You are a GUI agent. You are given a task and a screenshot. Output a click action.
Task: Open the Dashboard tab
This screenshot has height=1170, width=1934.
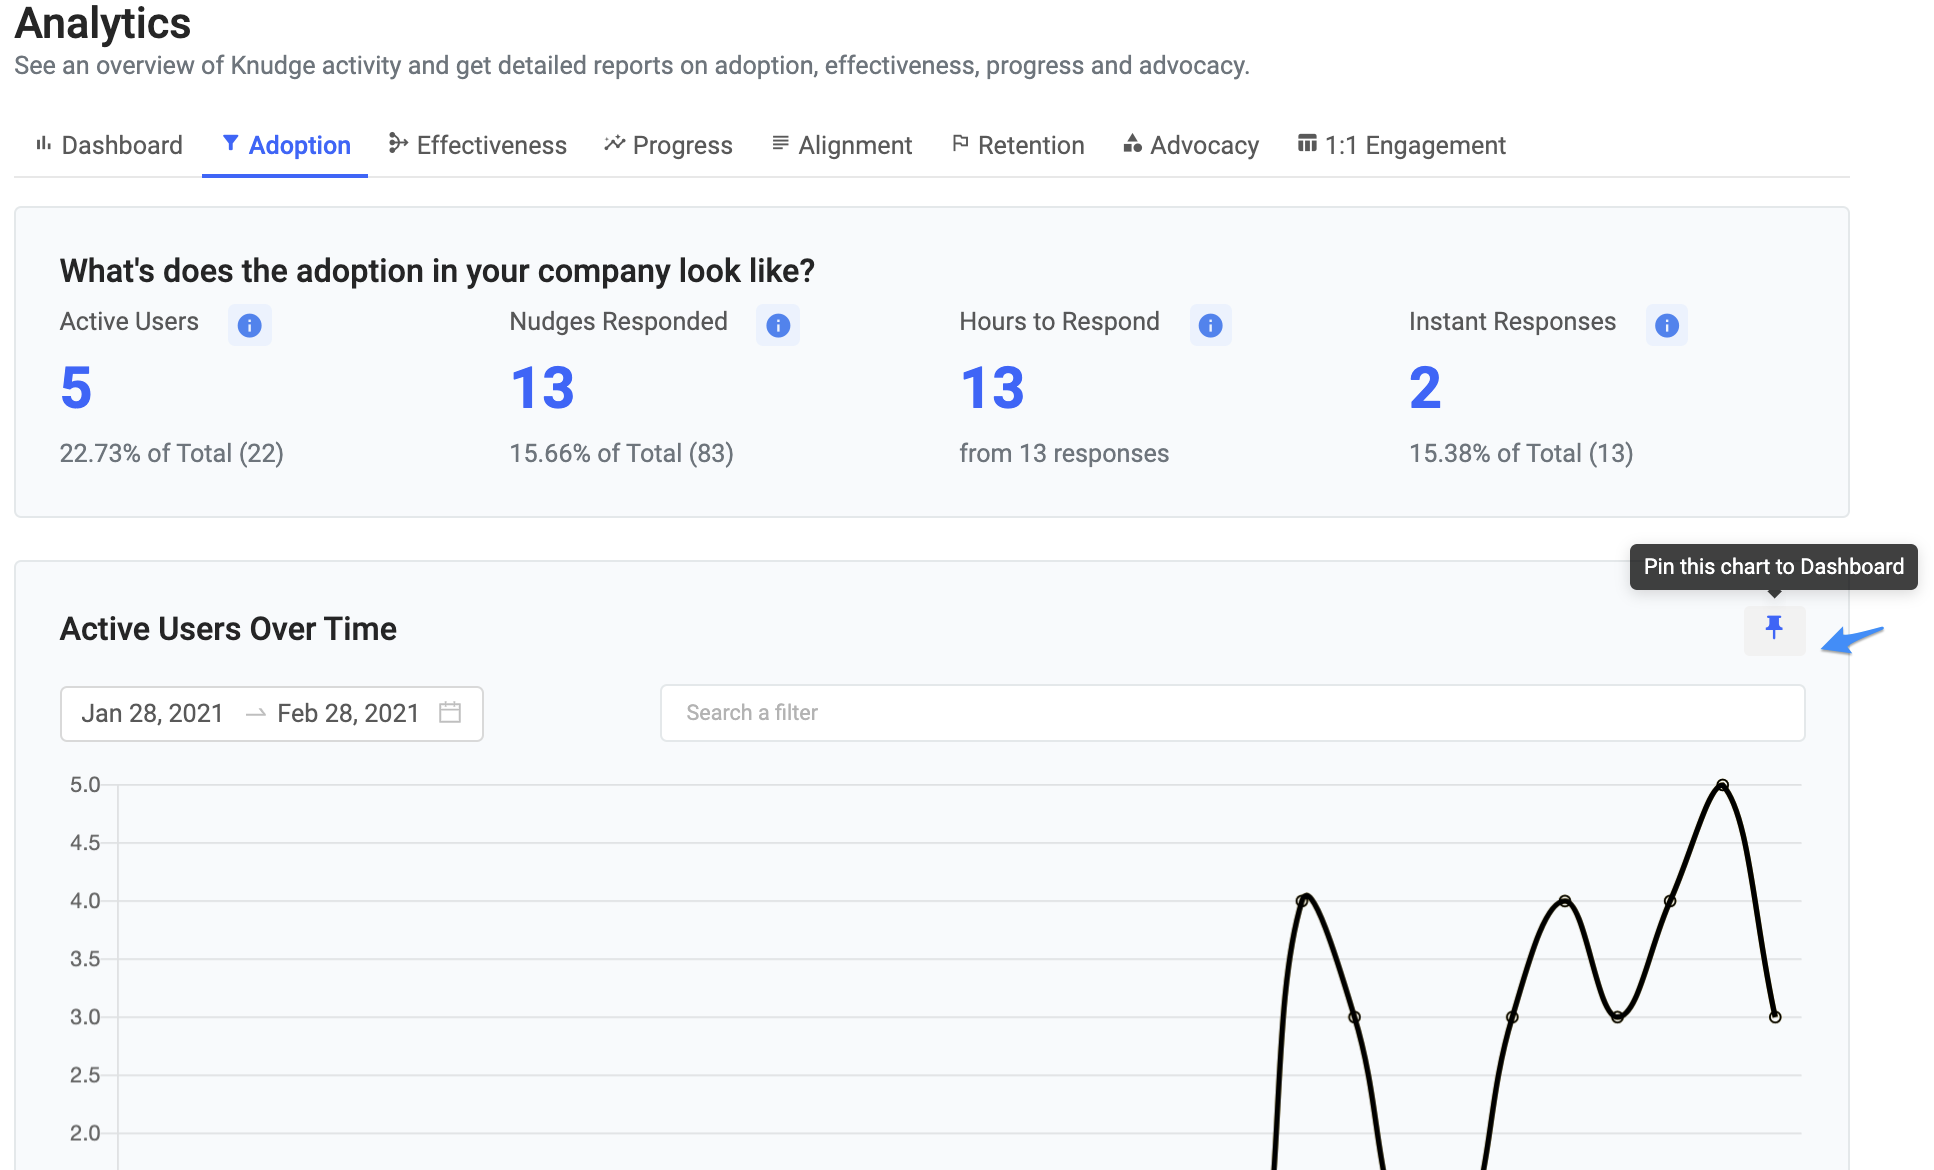click(109, 146)
